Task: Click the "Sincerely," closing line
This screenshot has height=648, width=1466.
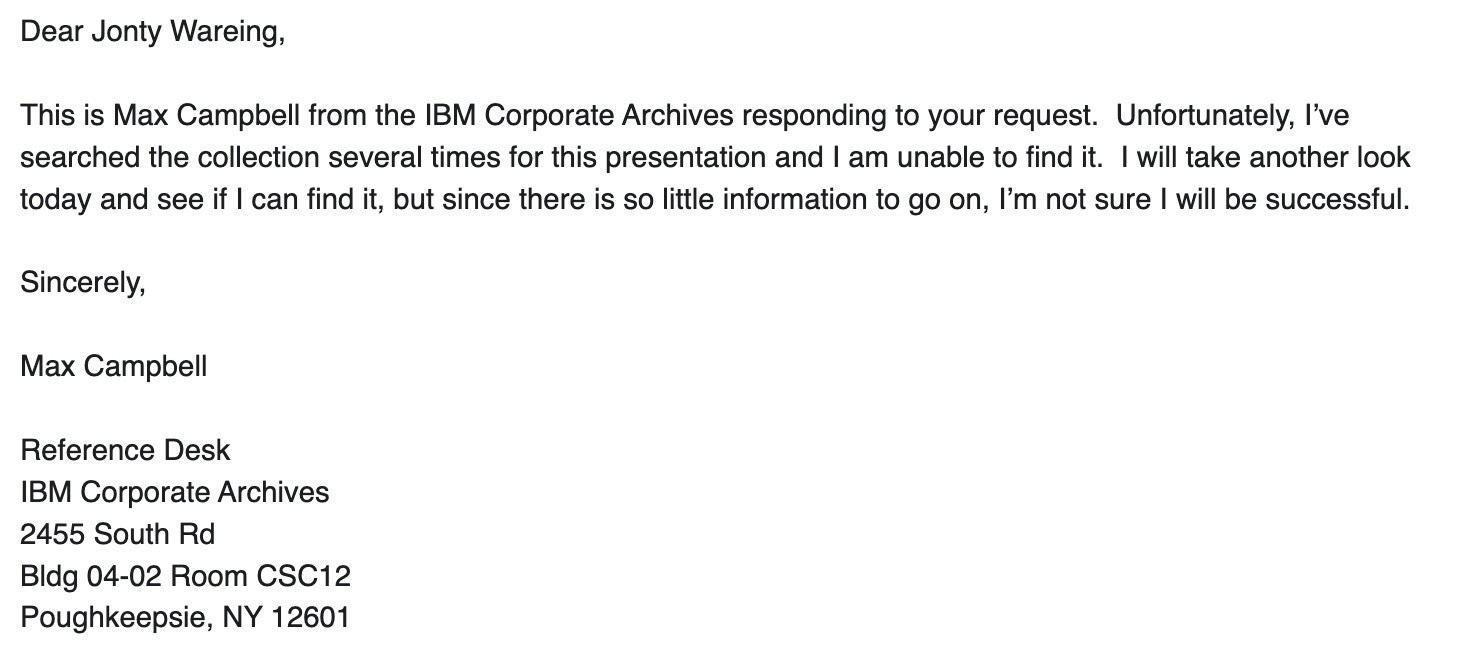Action: pos(83,283)
